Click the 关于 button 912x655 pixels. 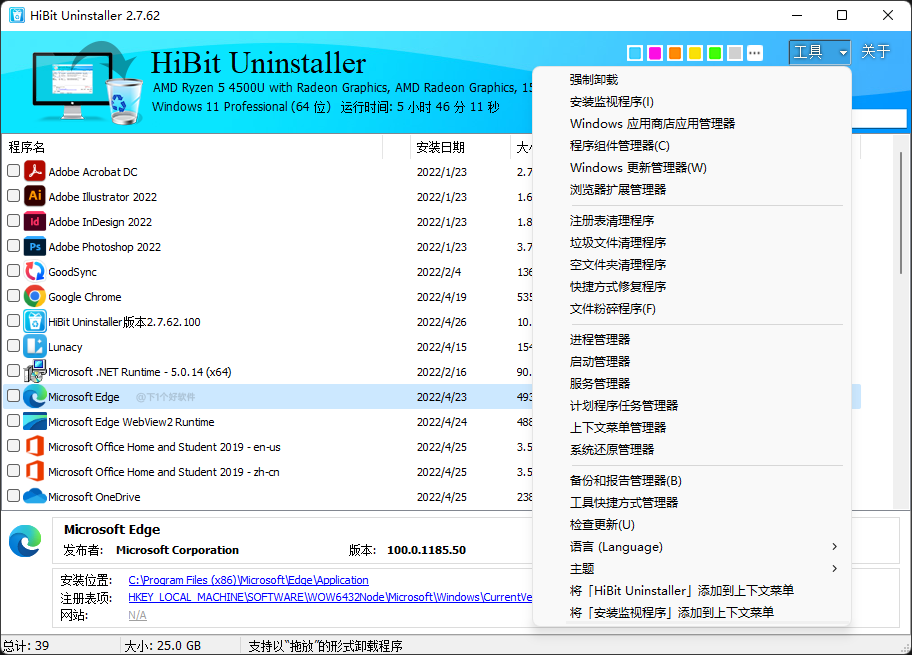coord(876,52)
